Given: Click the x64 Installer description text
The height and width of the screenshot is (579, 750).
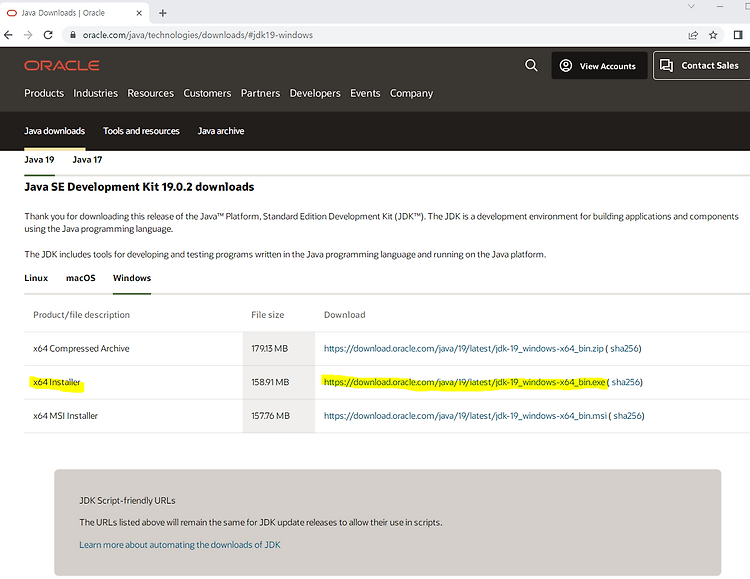Looking at the screenshot, I should pyautogui.click(x=57, y=382).
